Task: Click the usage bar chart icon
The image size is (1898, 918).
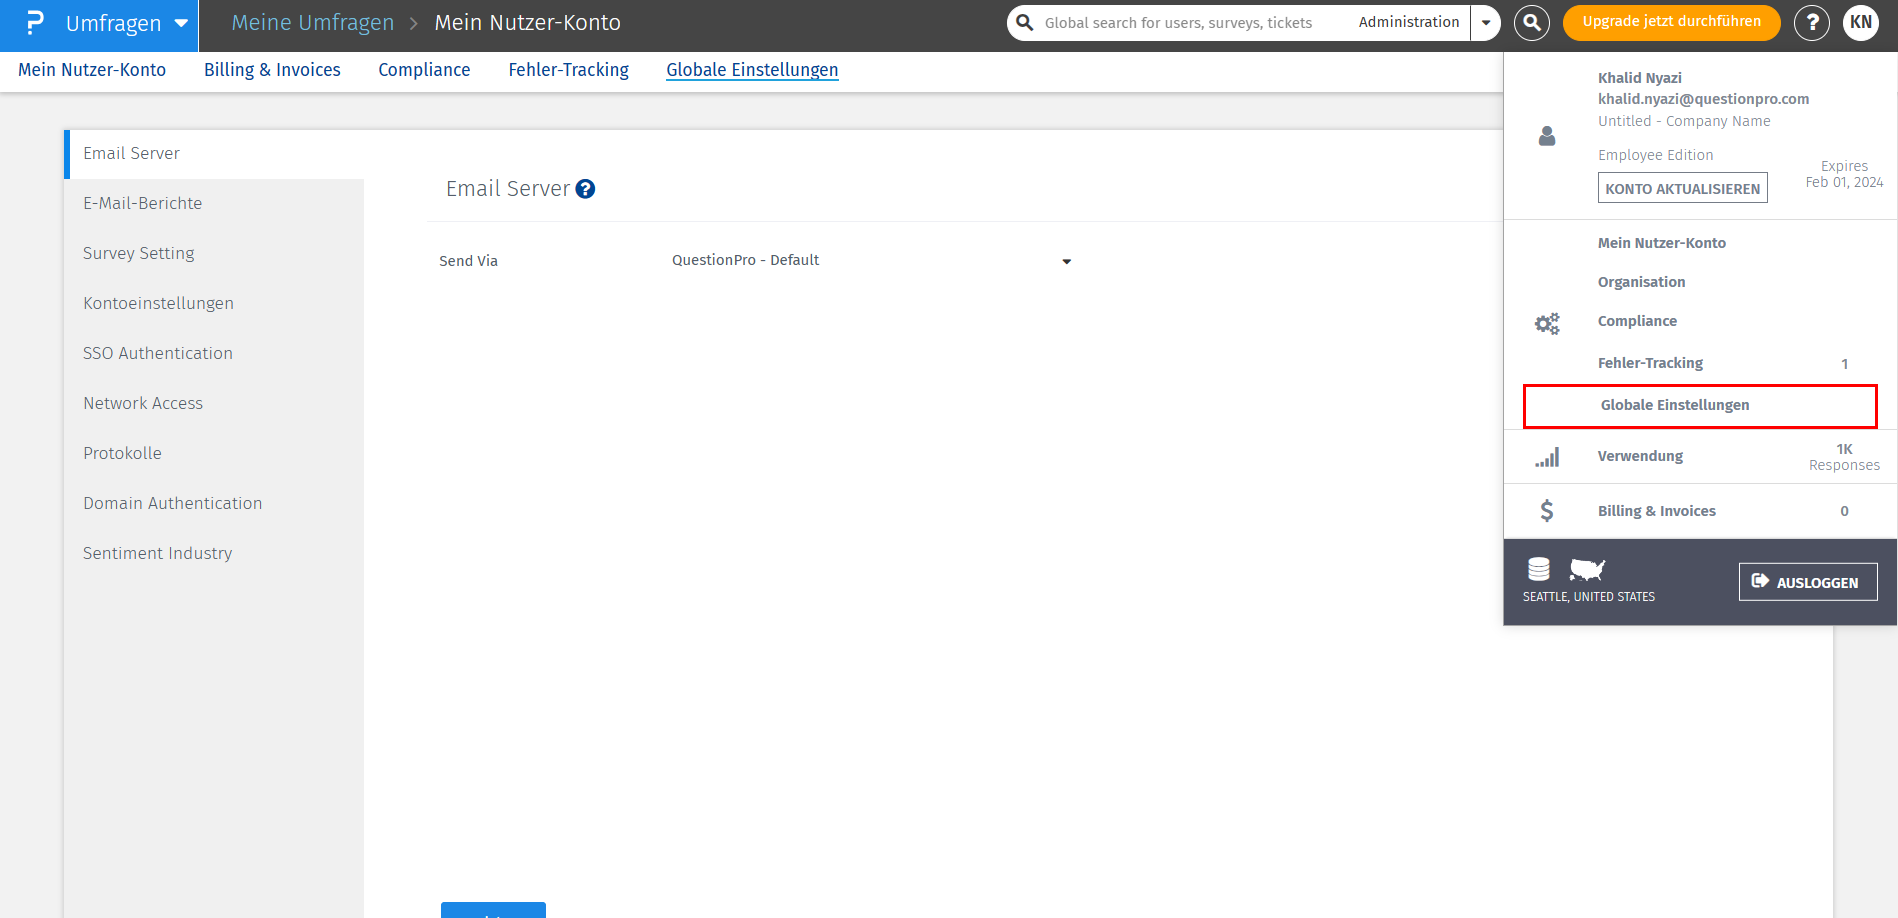Action: (1547, 458)
